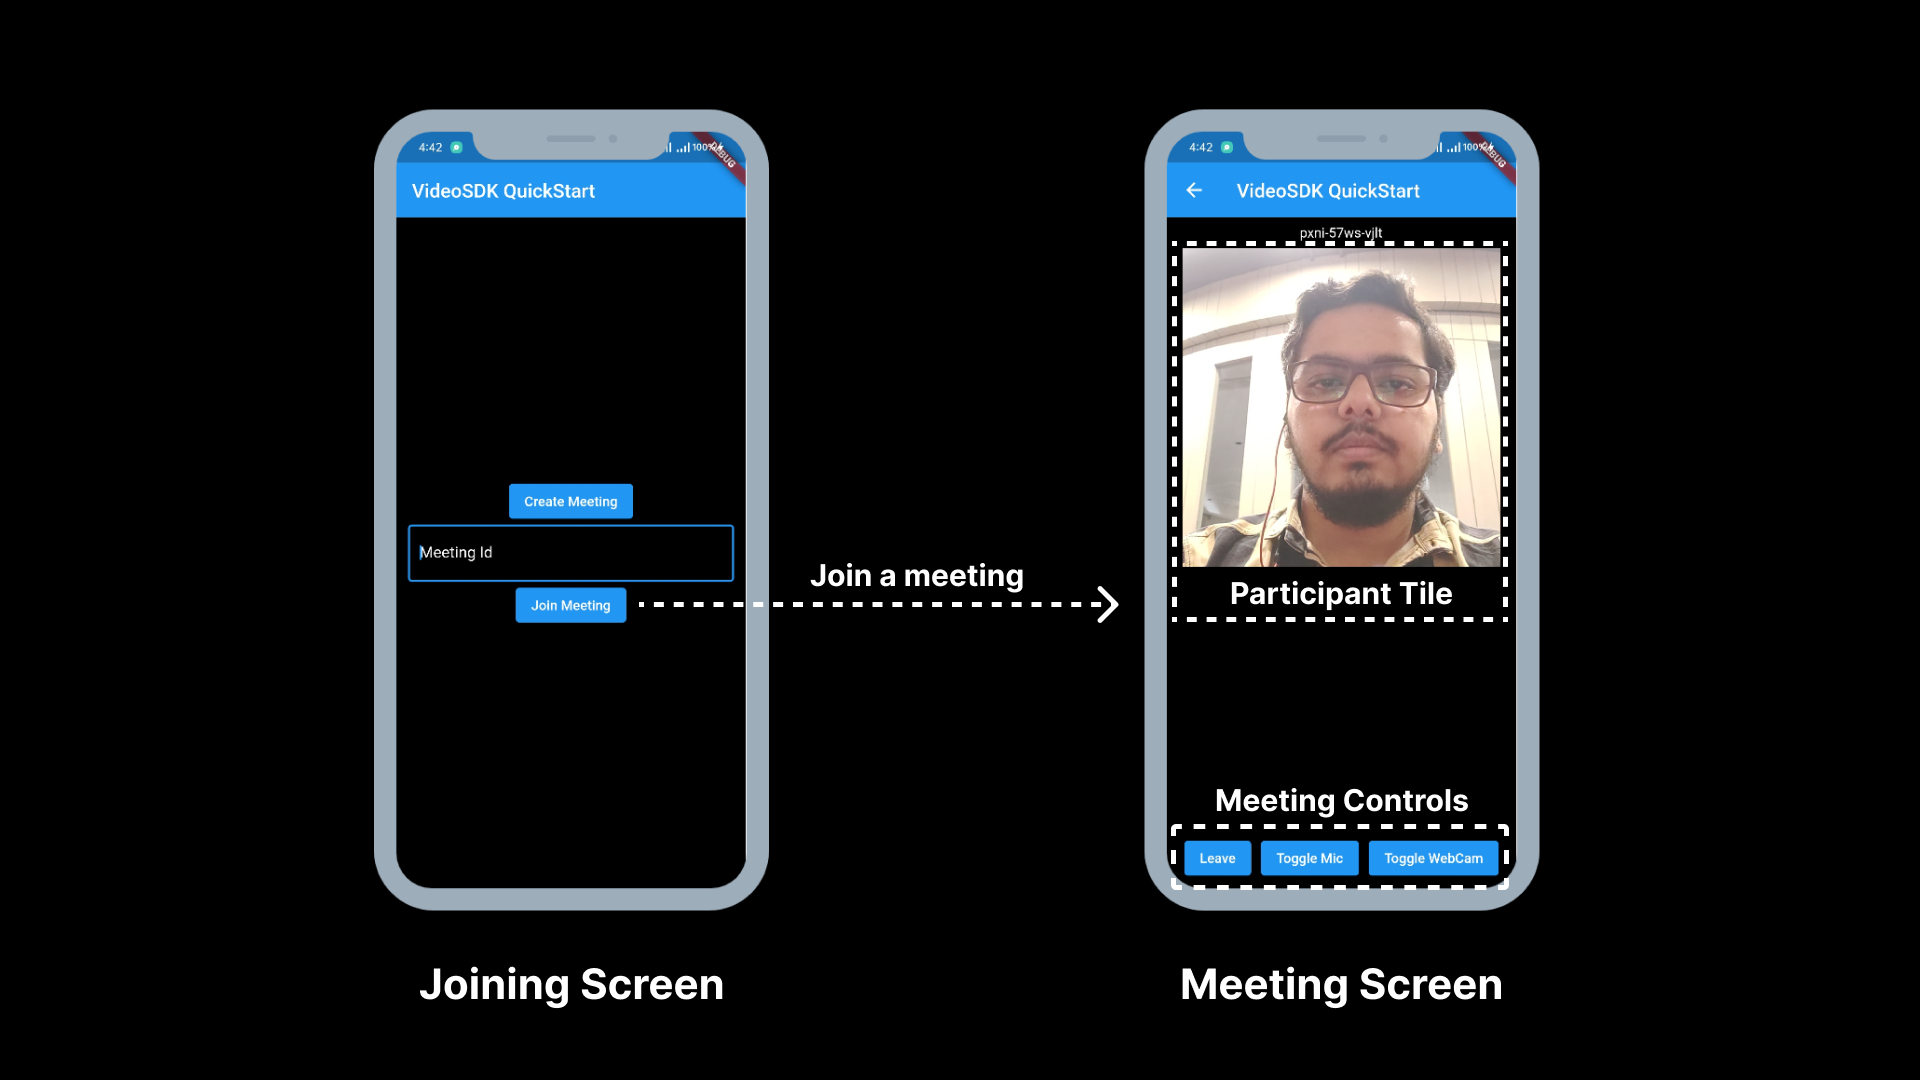Toggle the microphone with Toggle Mic
This screenshot has height=1080, width=1920.
tap(1308, 857)
